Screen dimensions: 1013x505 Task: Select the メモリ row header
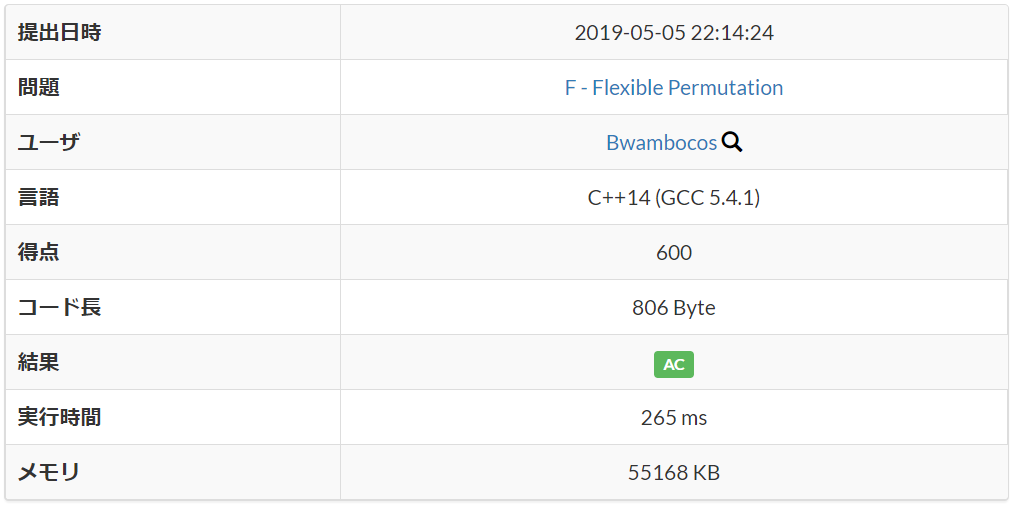click(x=49, y=473)
